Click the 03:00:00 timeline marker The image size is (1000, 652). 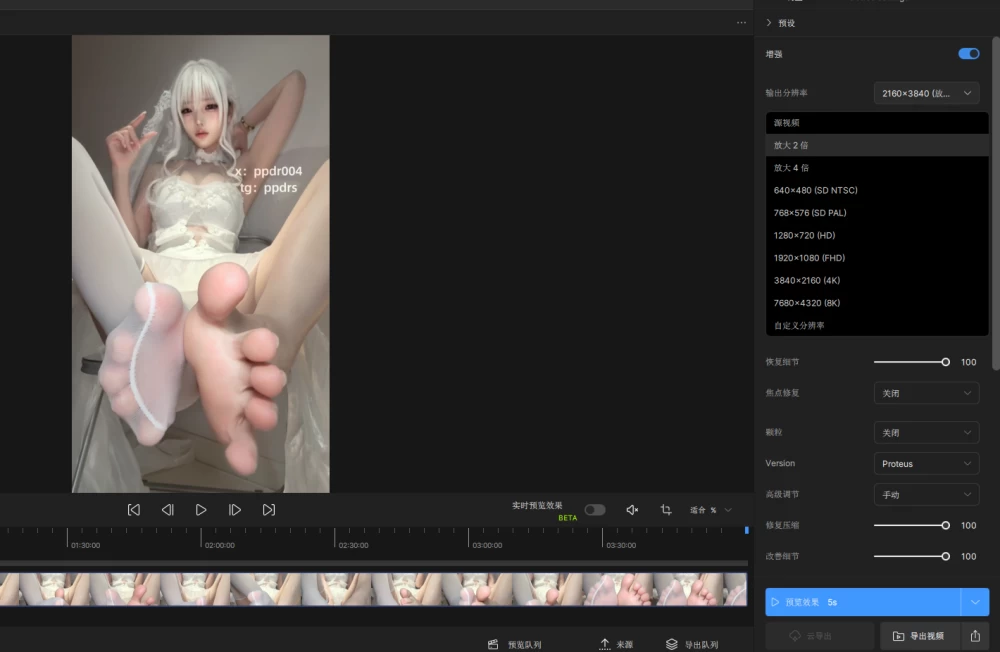487,545
